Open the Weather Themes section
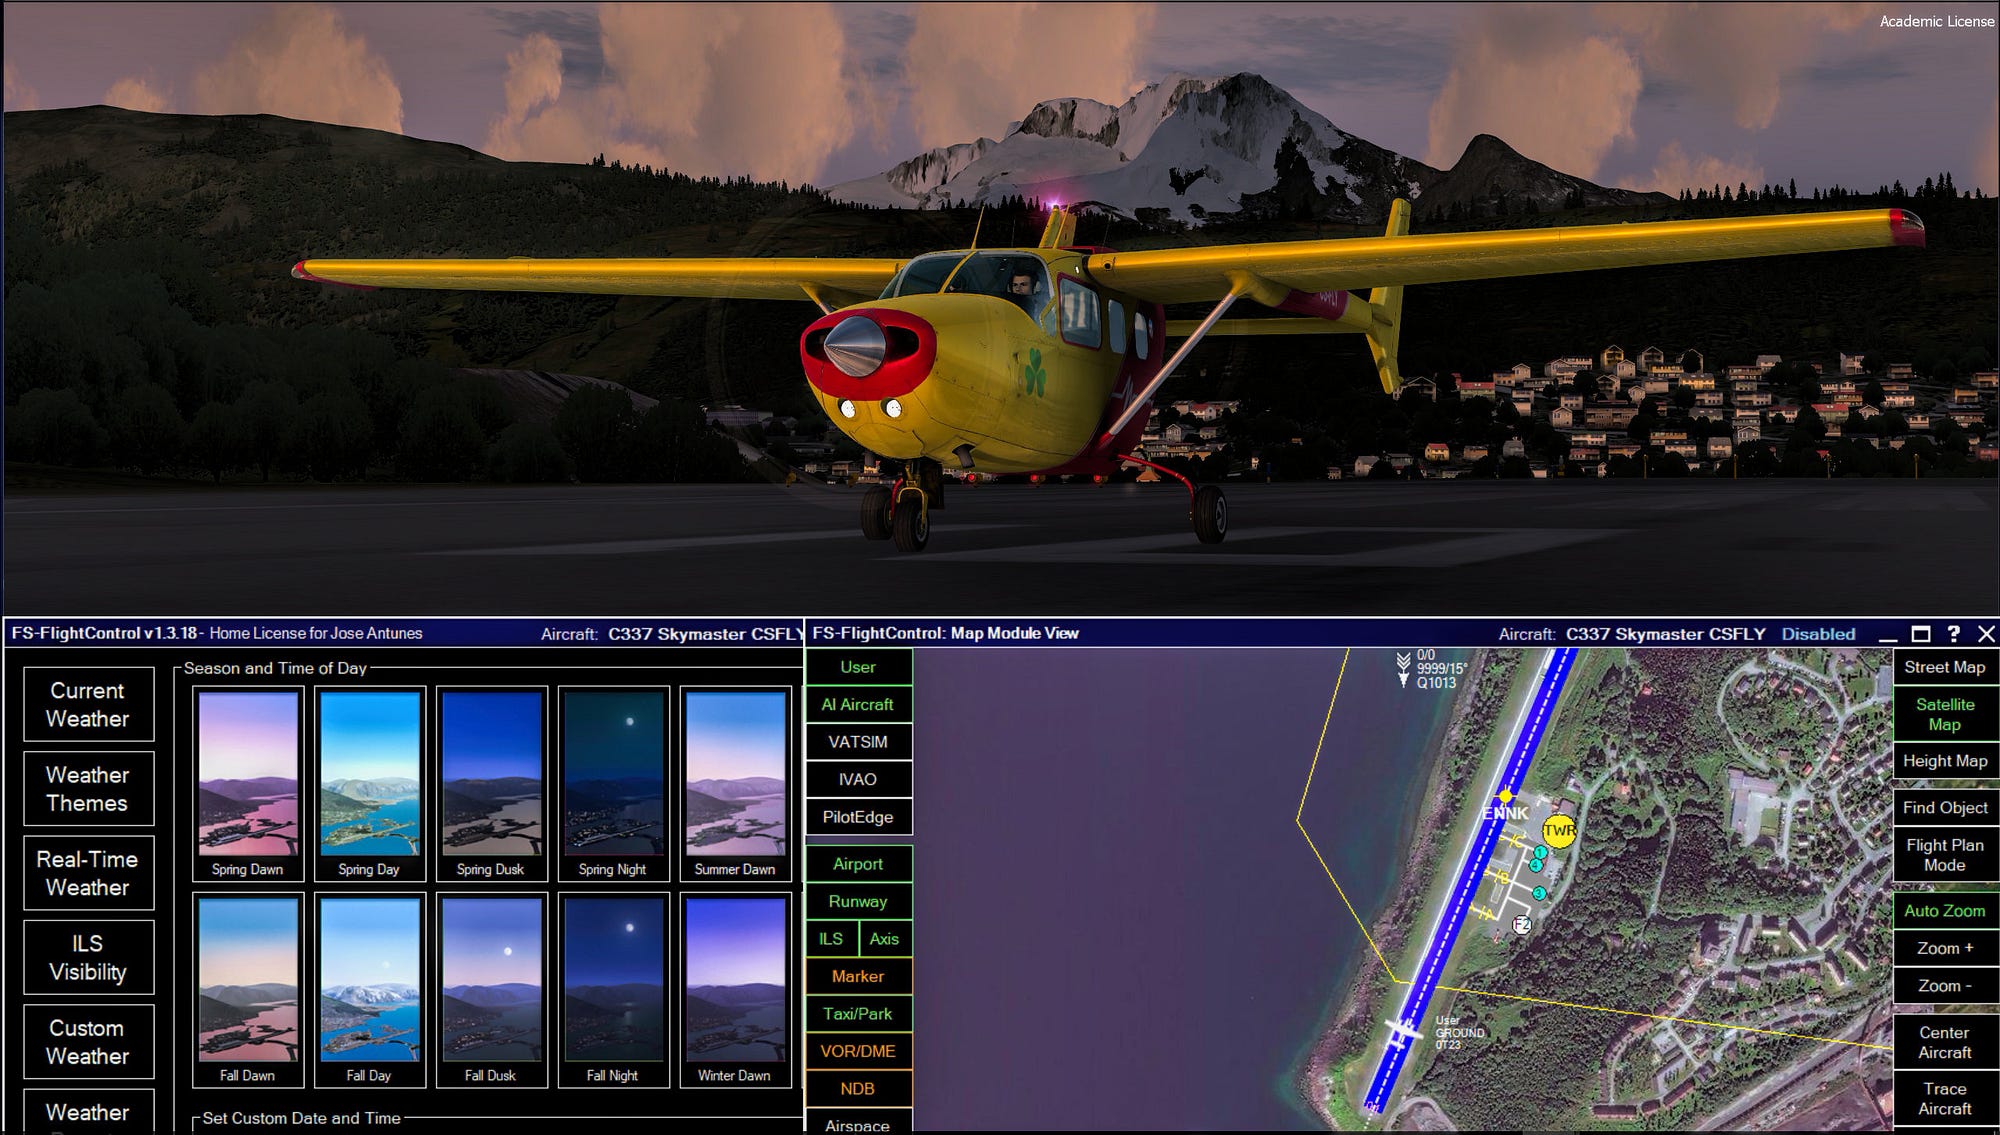The image size is (2000, 1135). (x=88, y=789)
